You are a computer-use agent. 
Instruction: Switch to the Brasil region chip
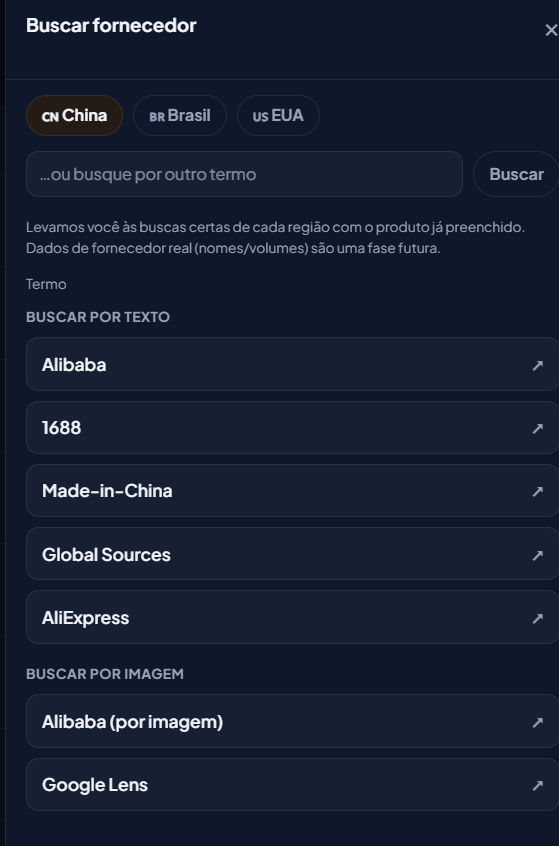tap(180, 115)
